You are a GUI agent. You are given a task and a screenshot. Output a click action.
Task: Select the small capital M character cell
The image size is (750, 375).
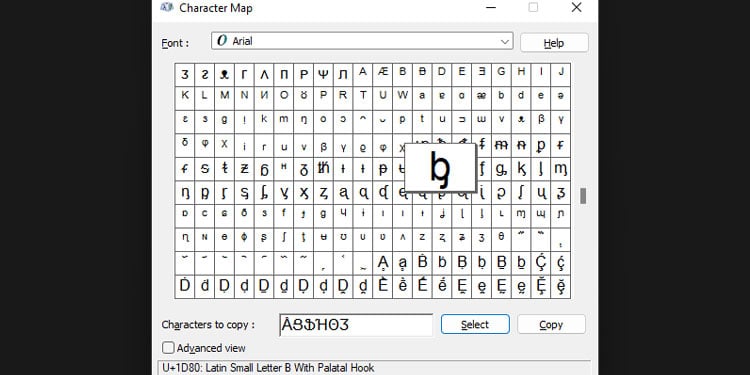(x=224, y=98)
